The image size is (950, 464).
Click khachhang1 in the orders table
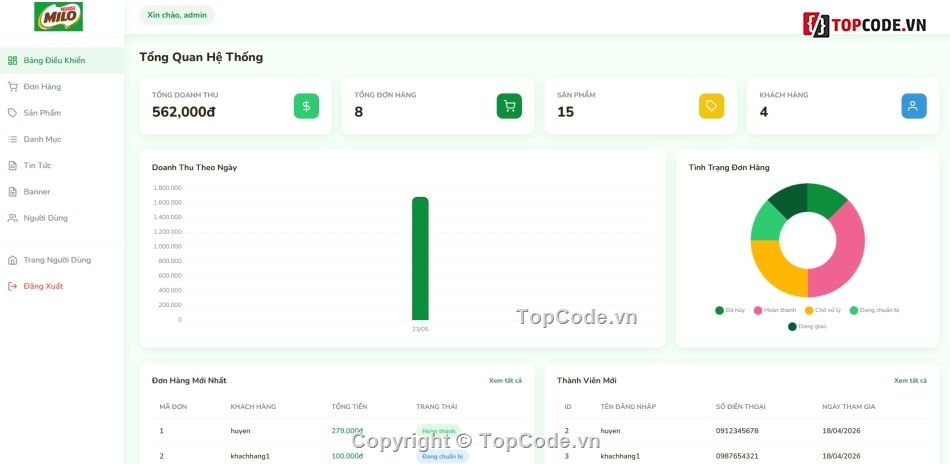[x=250, y=456]
